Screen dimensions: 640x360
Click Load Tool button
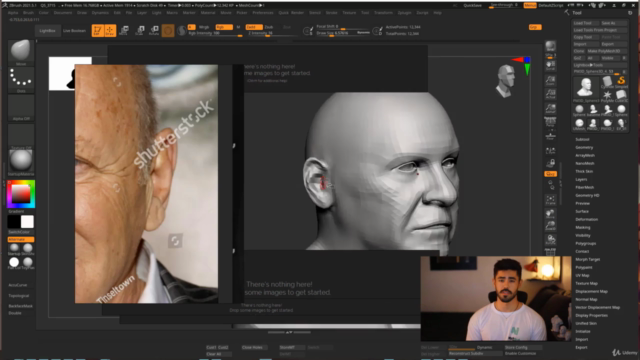coord(586,23)
